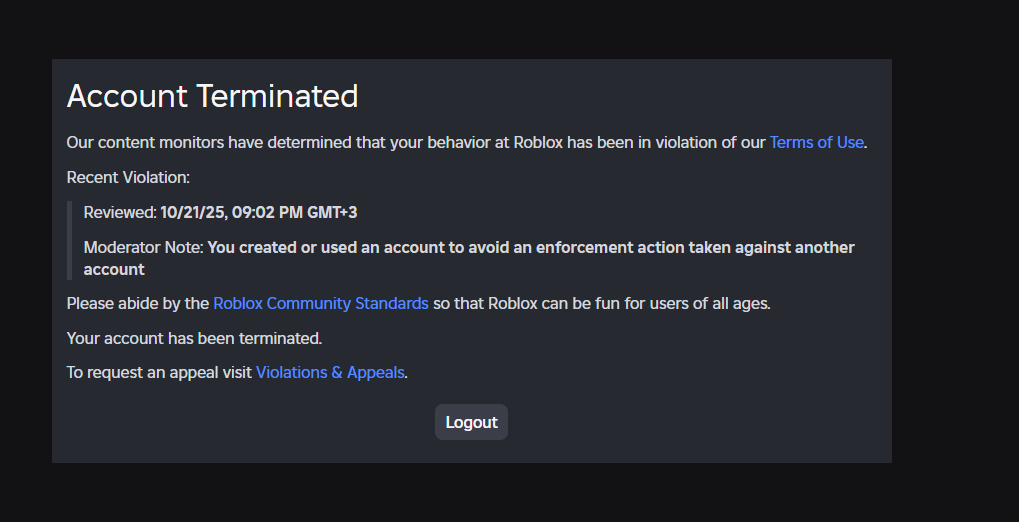Click Your account has been terminated text

(x=194, y=338)
